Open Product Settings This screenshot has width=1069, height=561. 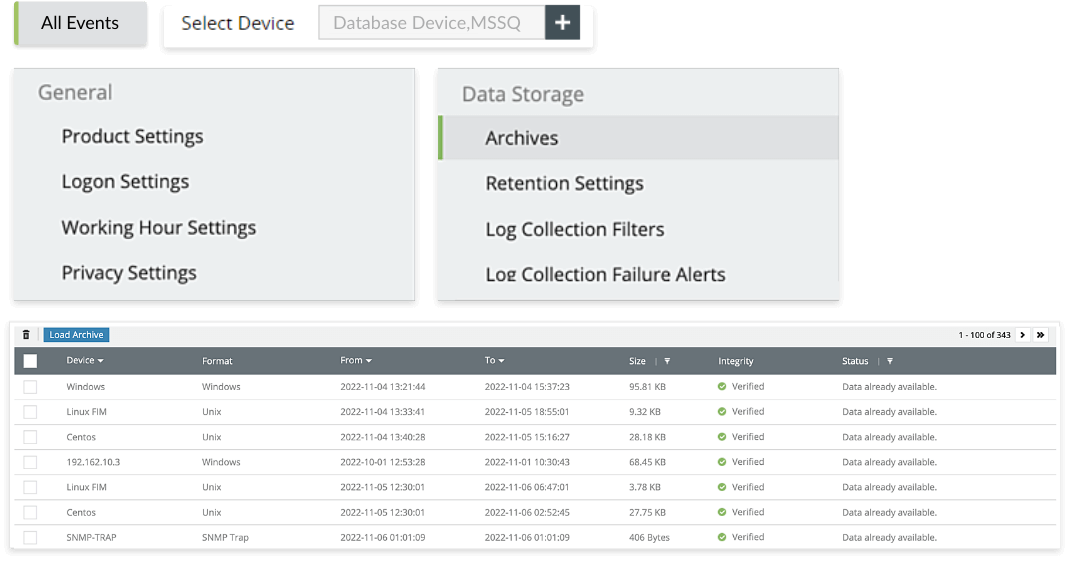[x=132, y=136]
